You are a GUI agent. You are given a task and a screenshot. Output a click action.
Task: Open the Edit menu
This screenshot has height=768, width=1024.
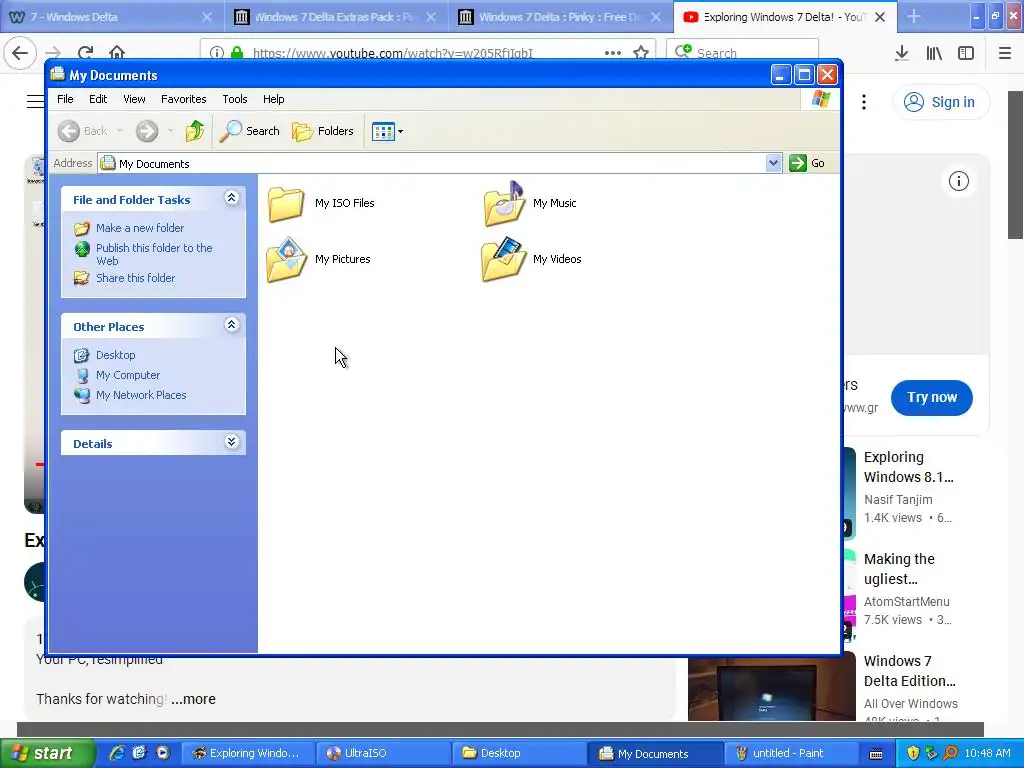pyautogui.click(x=98, y=99)
